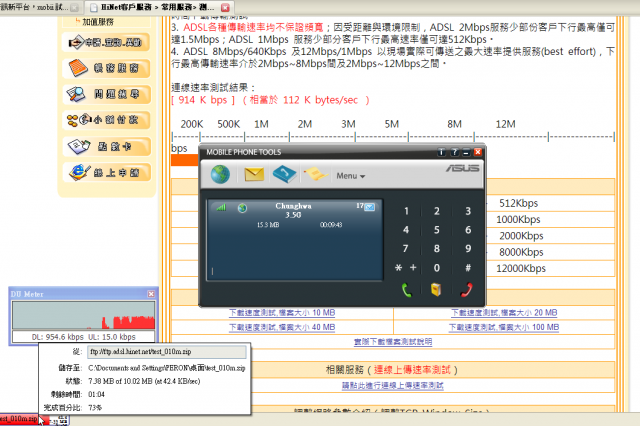
Task: Click the 914 K bps speed result text
Action: pyautogui.click(x=203, y=100)
